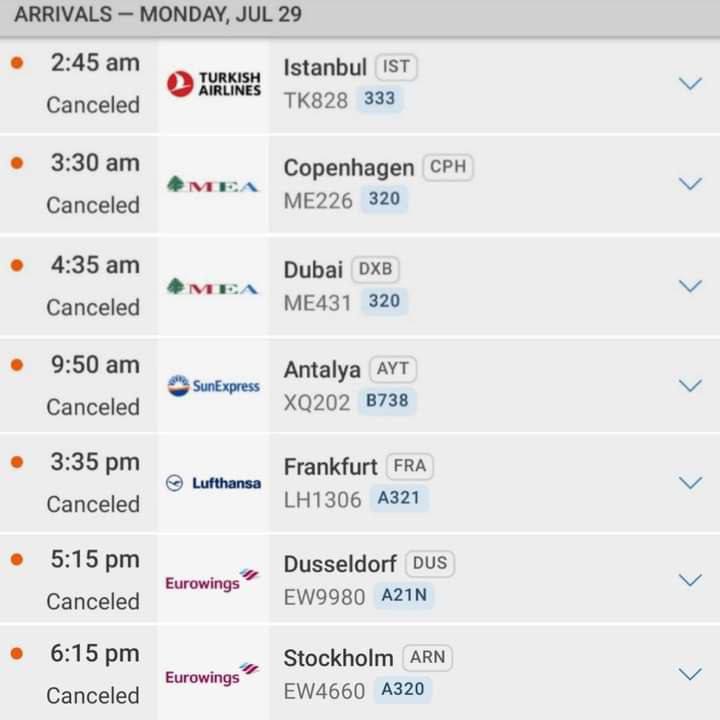Click the MEA logo for Dubai flight

(x=213, y=287)
